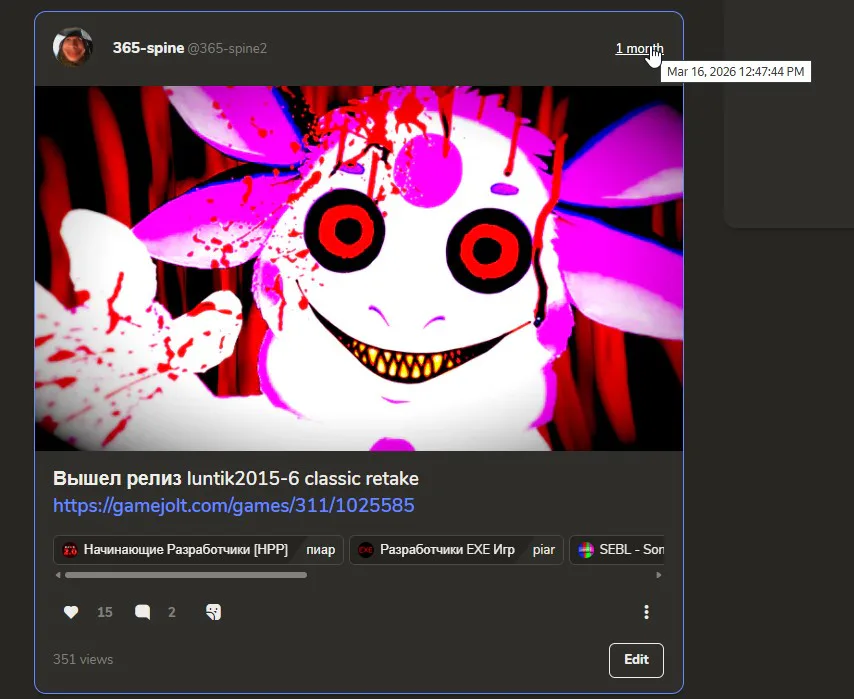Click the right arrow of communities scrollbar
This screenshot has height=699, width=854.
pos(659,575)
